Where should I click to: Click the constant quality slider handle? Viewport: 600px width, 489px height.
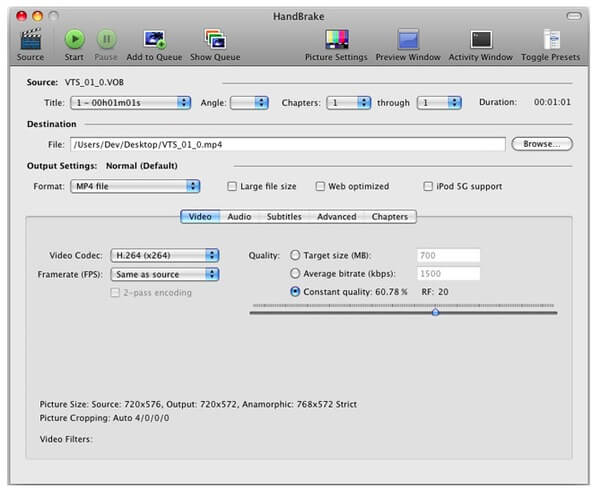point(435,312)
